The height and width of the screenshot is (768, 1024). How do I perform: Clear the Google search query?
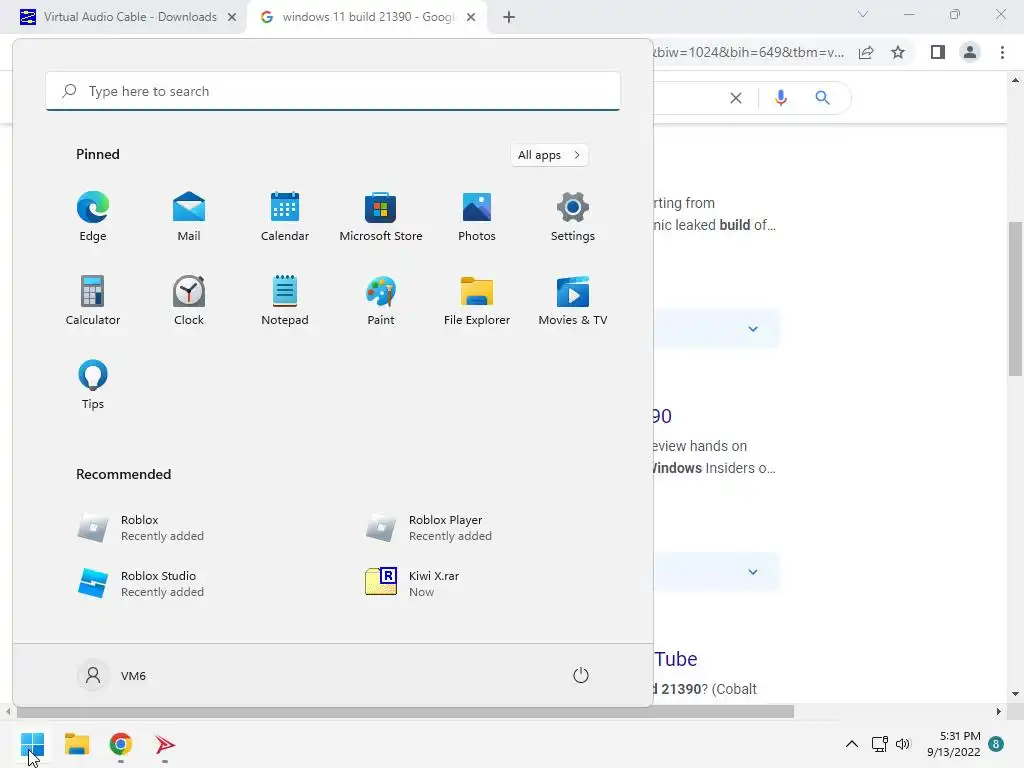coord(736,98)
